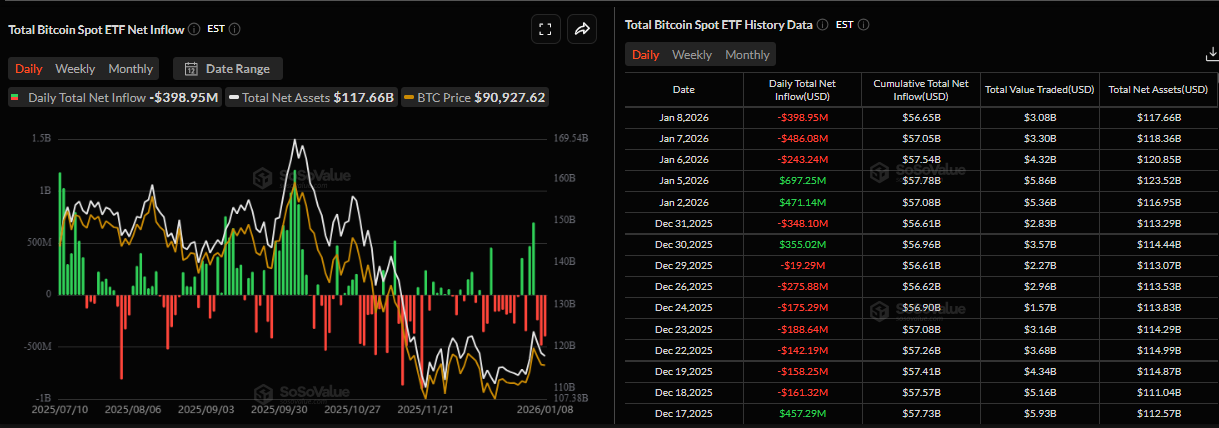Image resolution: width=1219 pixels, height=428 pixels.
Task: Switch chart to Monthly view
Action: tap(131, 69)
